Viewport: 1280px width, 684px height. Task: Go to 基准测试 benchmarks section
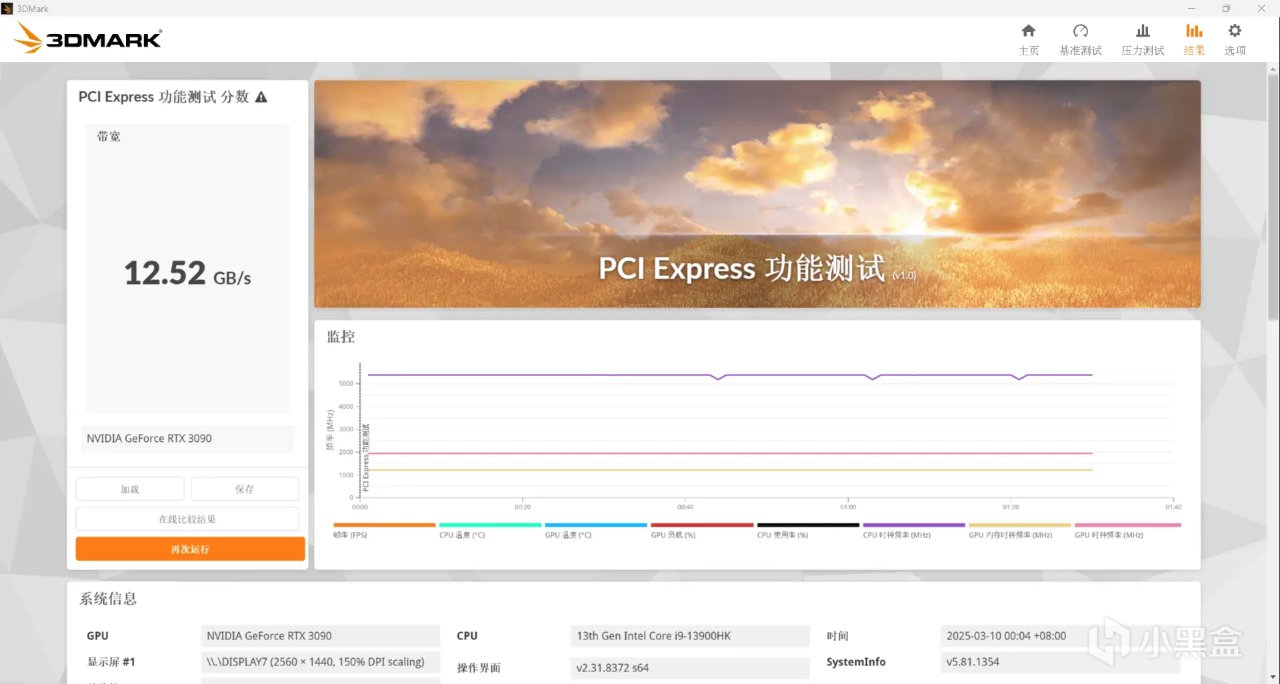pyautogui.click(x=1080, y=40)
